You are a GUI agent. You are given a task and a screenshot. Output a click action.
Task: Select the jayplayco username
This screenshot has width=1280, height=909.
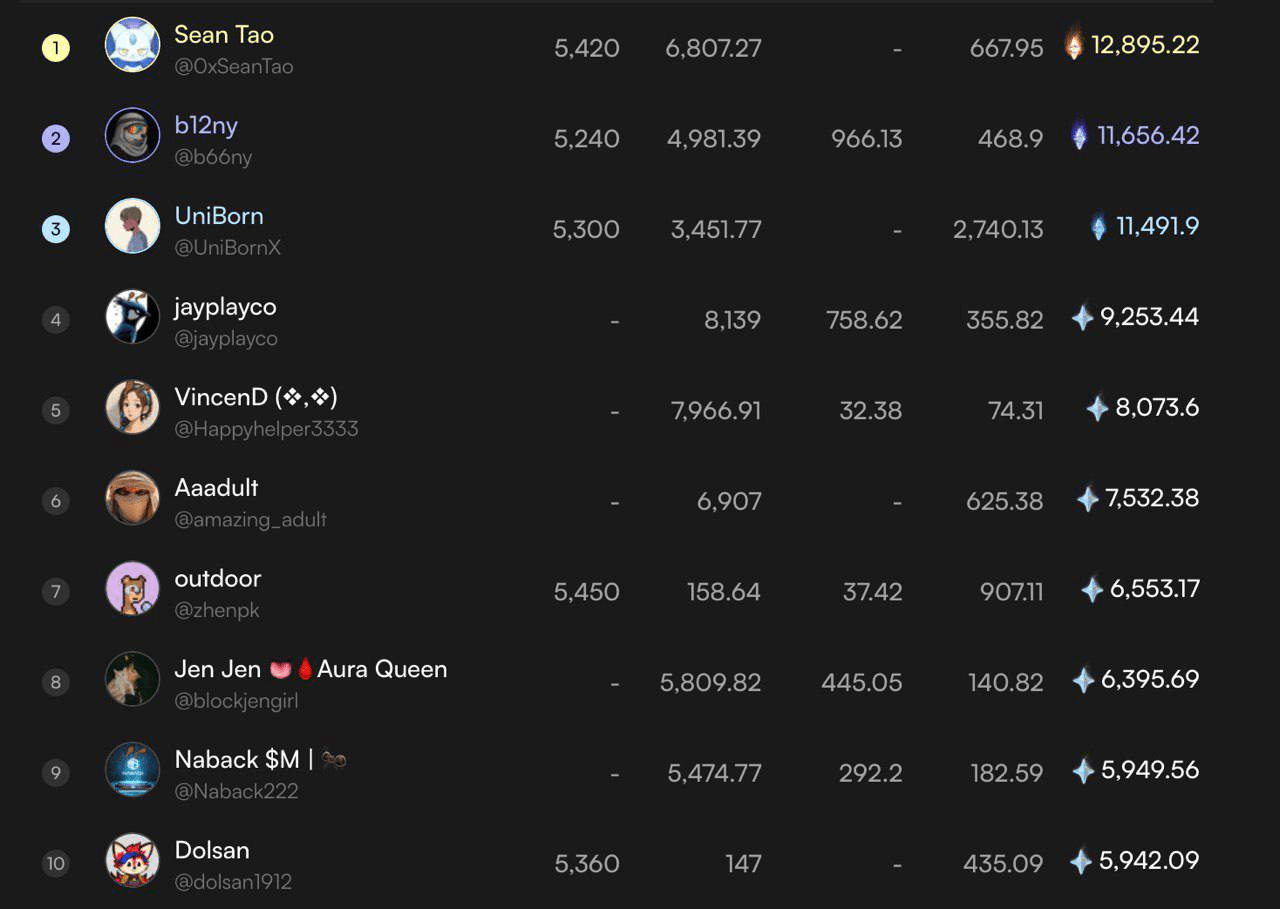point(225,307)
